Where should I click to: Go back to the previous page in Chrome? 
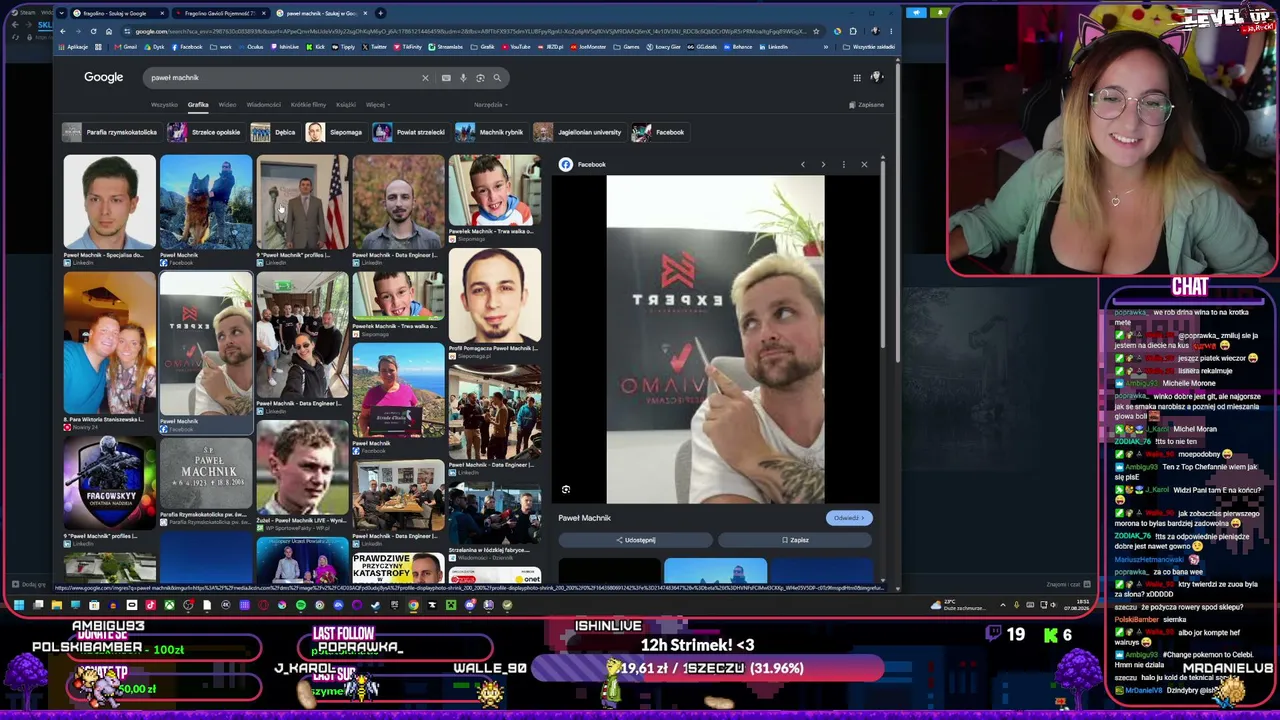point(63,31)
